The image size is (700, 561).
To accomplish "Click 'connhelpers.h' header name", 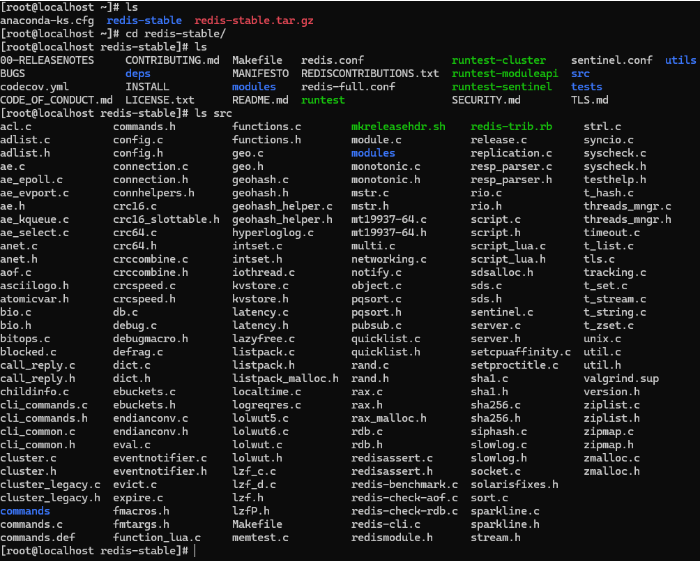I will click(x=154, y=193).
